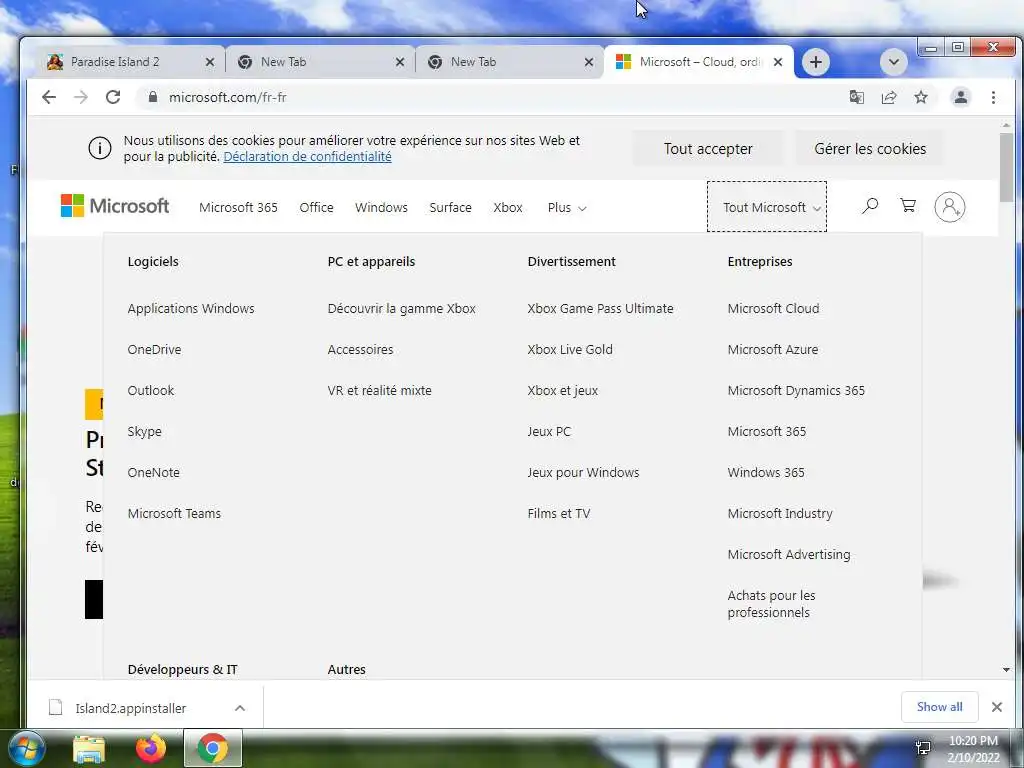Image resolution: width=1024 pixels, height=768 pixels.
Task: Close the first New Tab tab
Action: point(400,62)
